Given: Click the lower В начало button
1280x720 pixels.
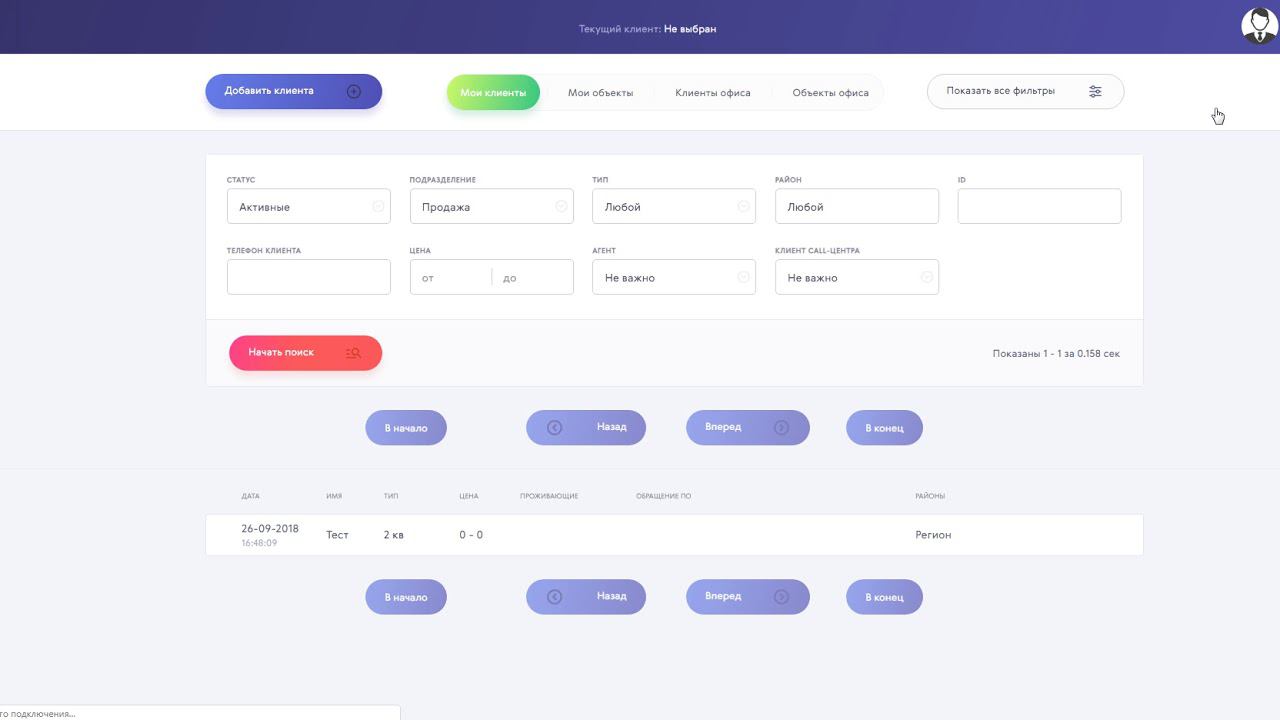Looking at the screenshot, I should (406, 597).
